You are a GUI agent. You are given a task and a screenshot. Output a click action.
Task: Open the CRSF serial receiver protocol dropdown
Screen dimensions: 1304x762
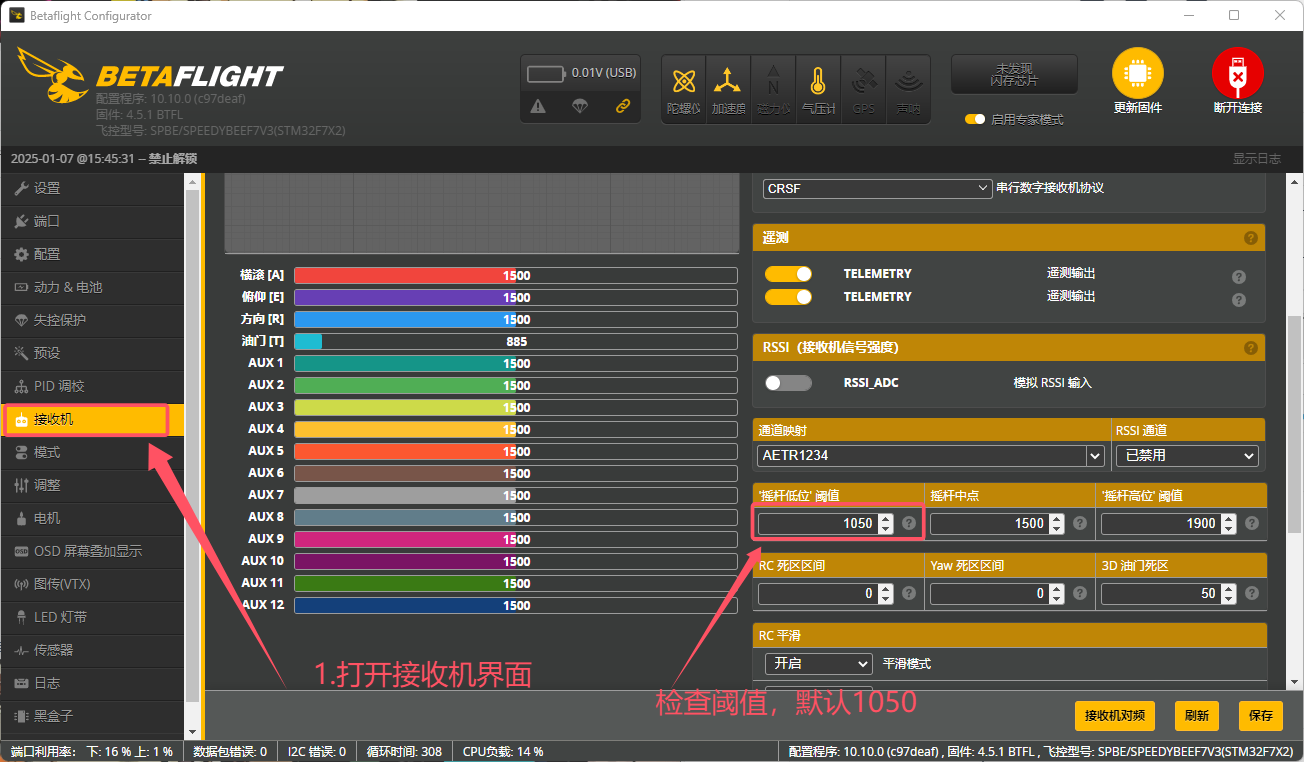tap(877, 188)
